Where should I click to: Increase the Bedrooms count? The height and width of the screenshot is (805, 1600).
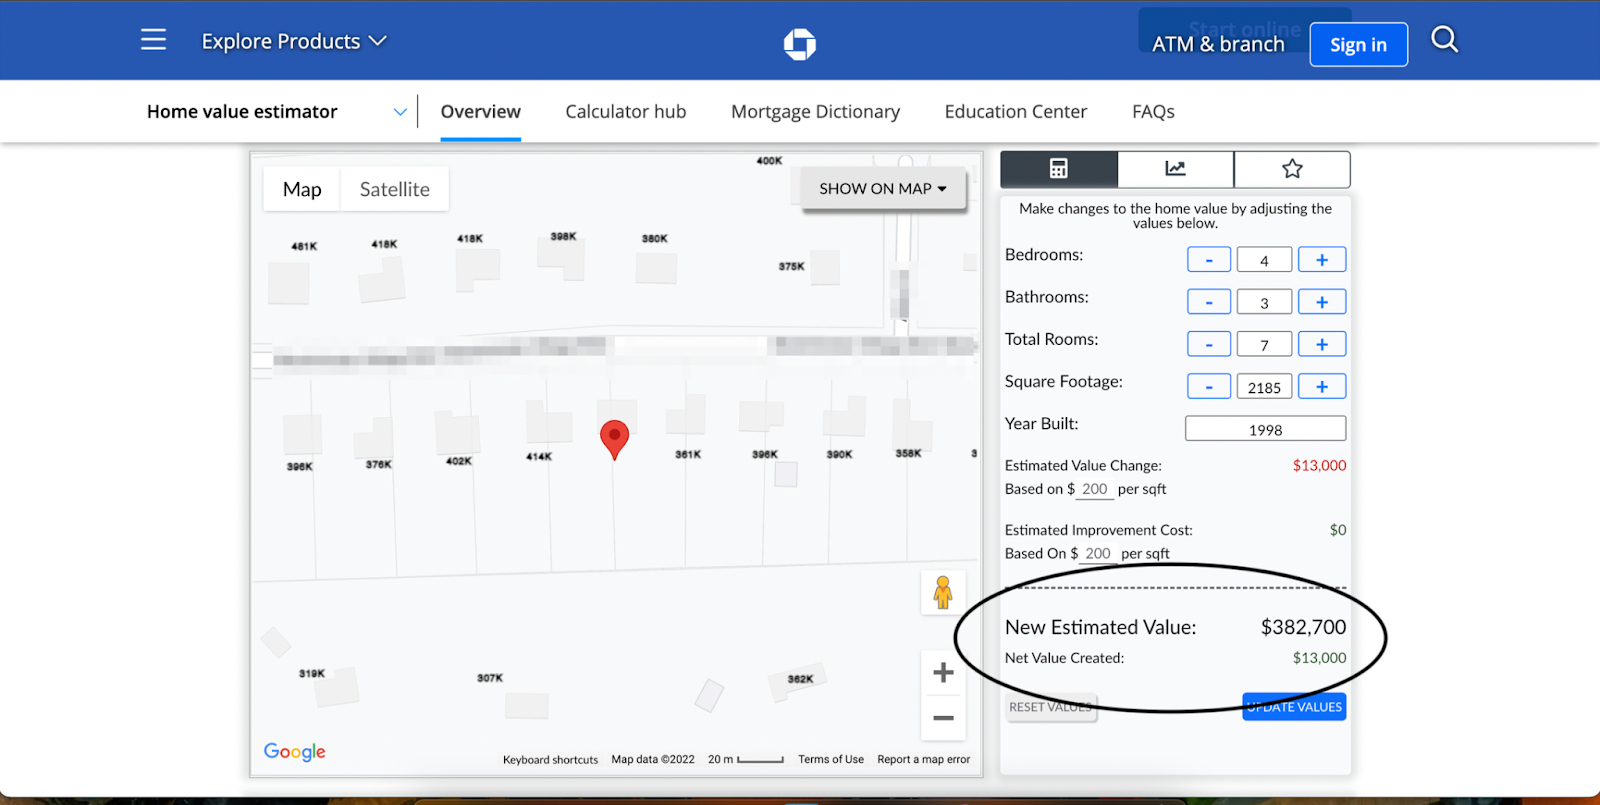pyautogui.click(x=1321, y=260)
